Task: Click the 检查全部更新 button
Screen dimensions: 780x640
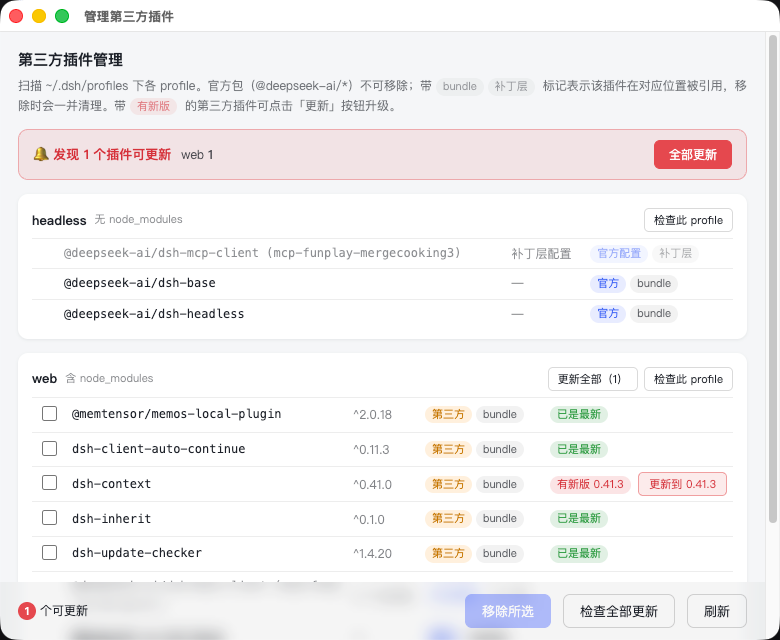Action: [618, 611]
